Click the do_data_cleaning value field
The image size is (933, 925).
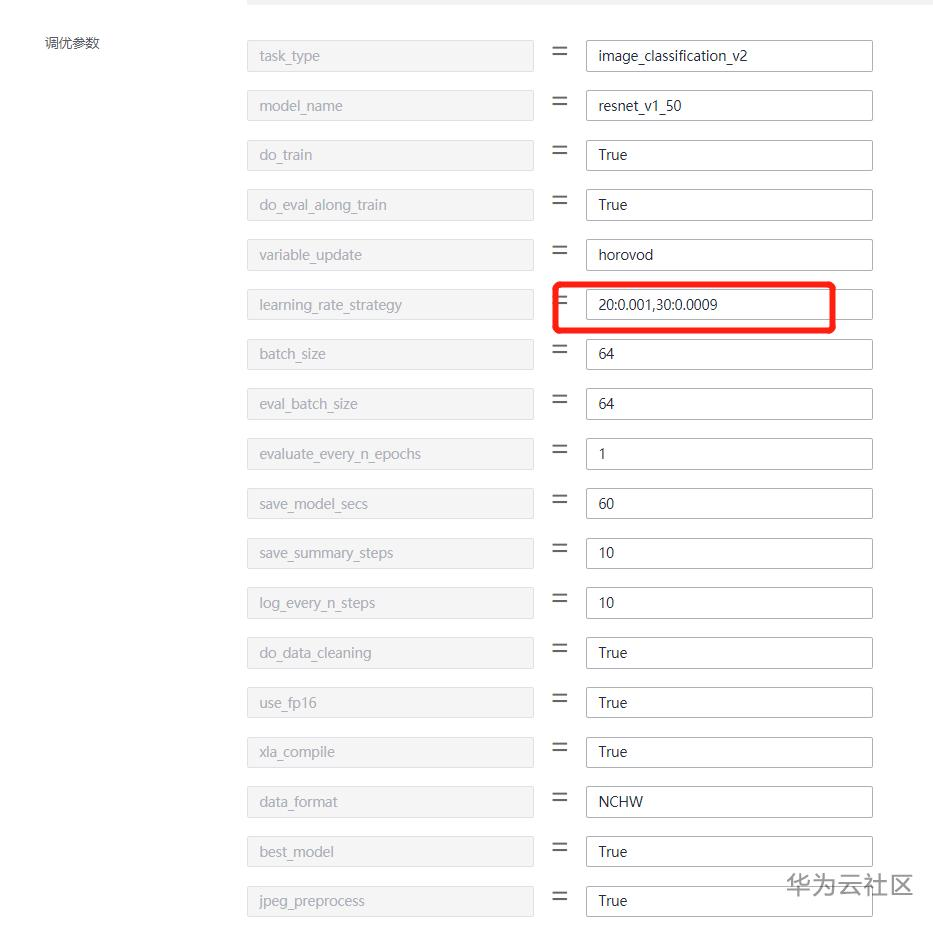pyautogui.click(x=728, y=653)
